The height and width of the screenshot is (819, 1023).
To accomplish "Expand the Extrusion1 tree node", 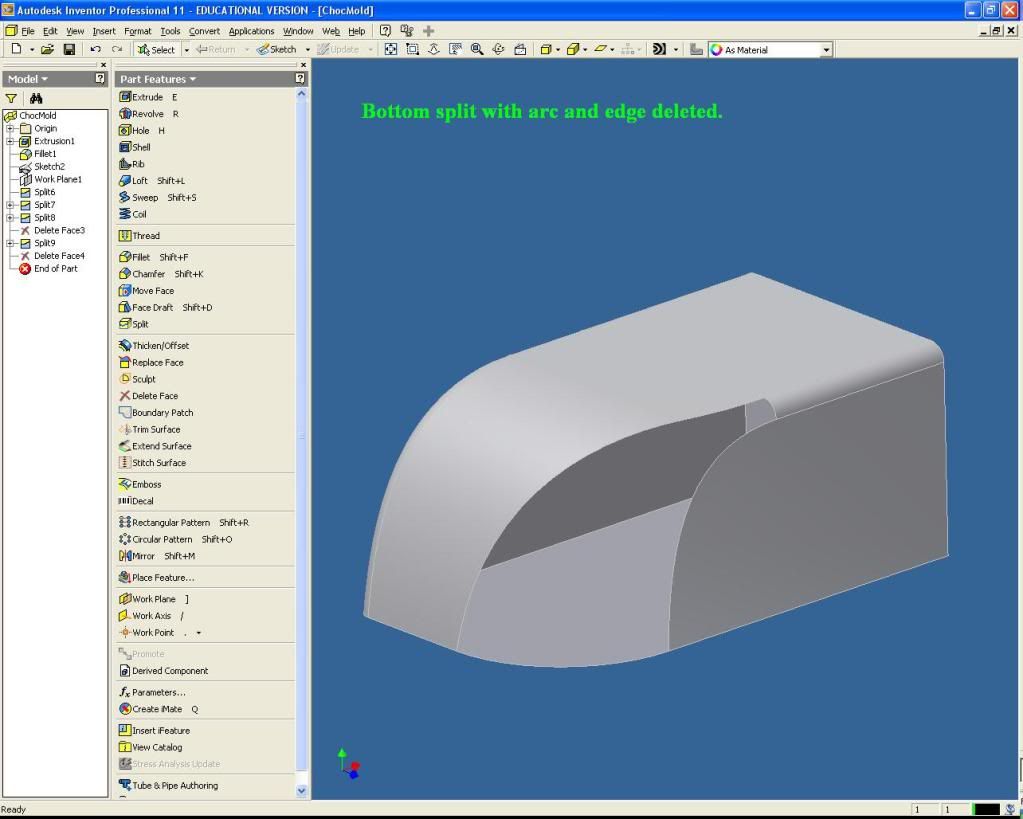I will (x=10, y=141).
